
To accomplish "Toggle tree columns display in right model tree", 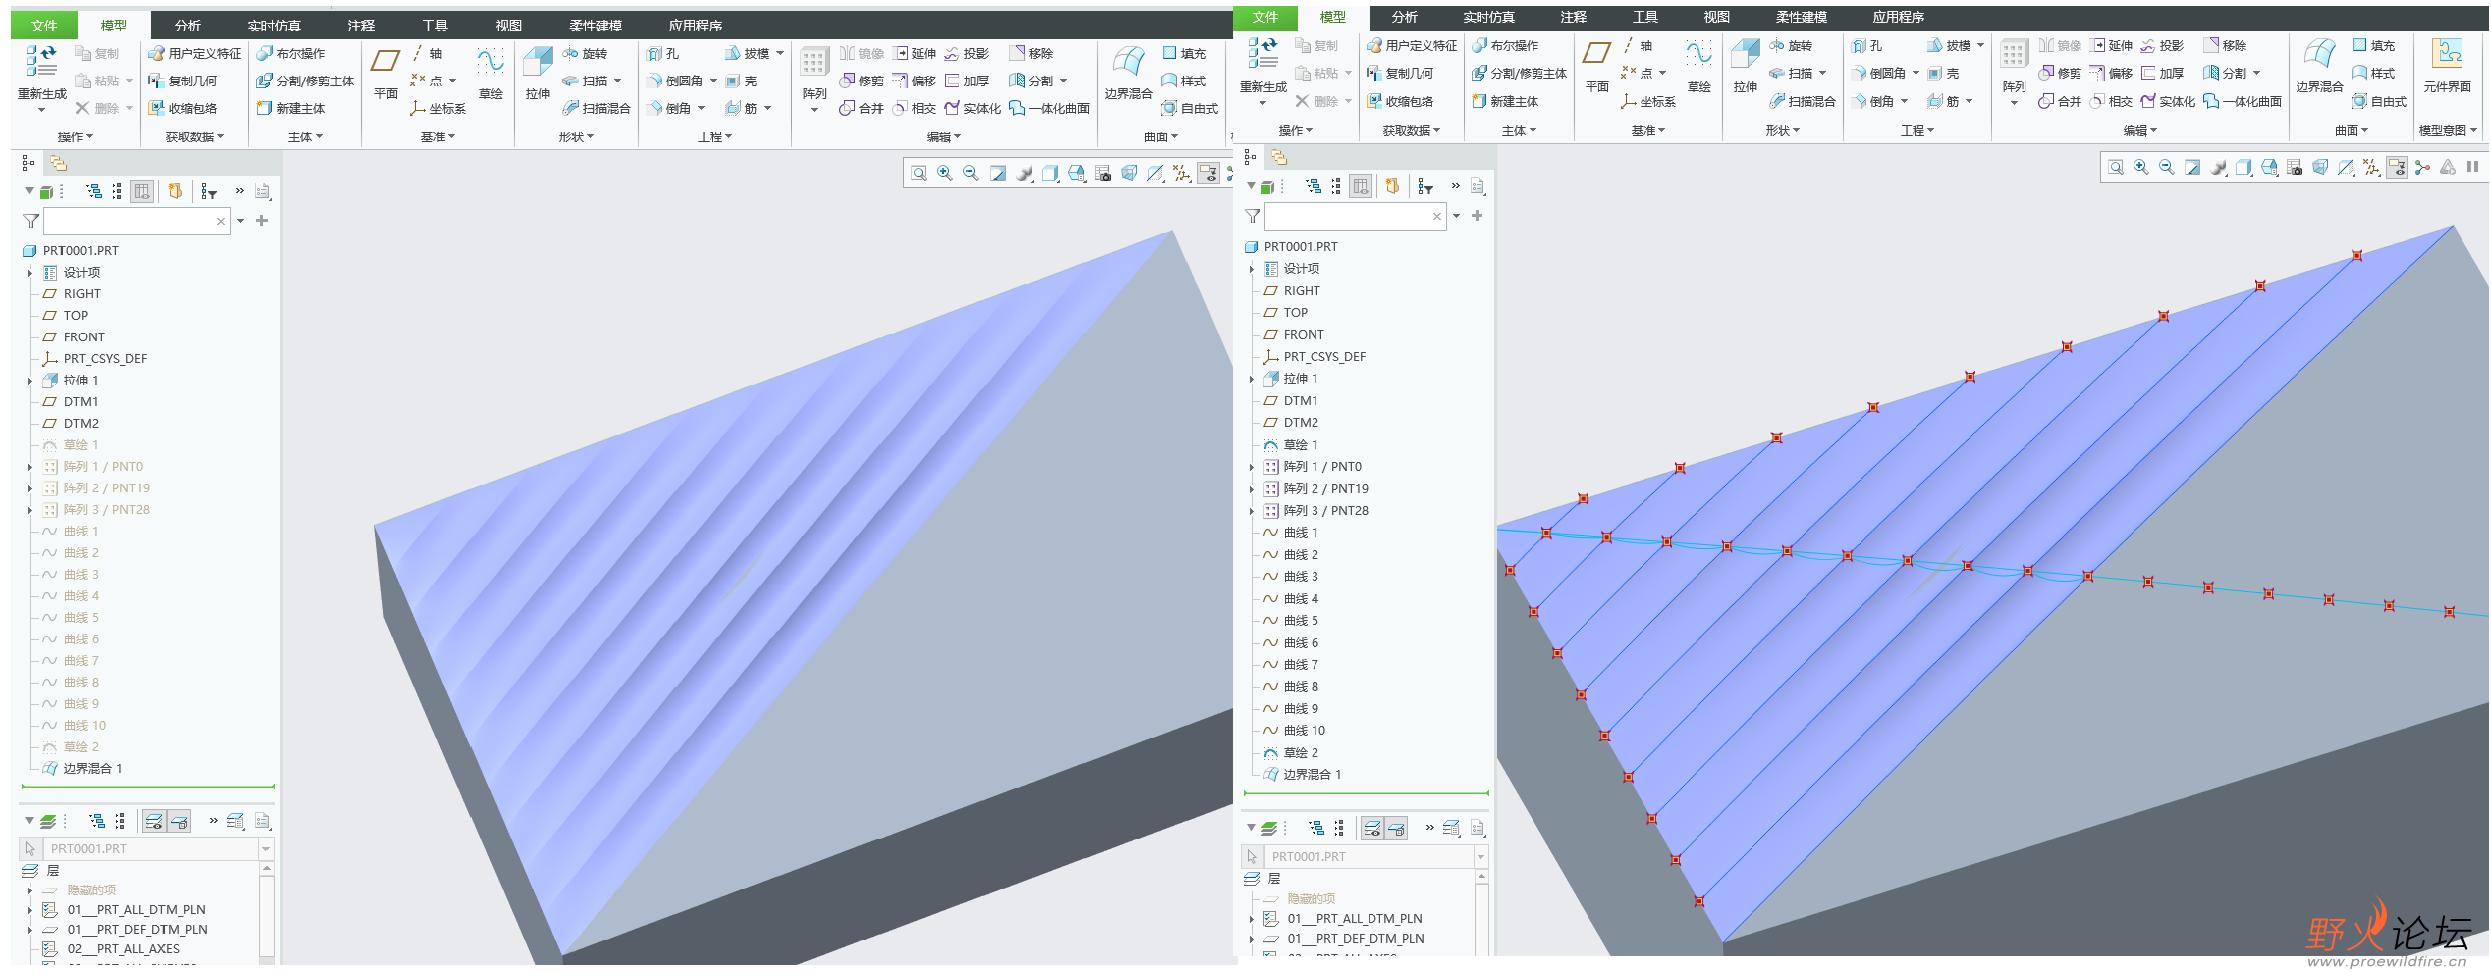I will click(1361, 186).
